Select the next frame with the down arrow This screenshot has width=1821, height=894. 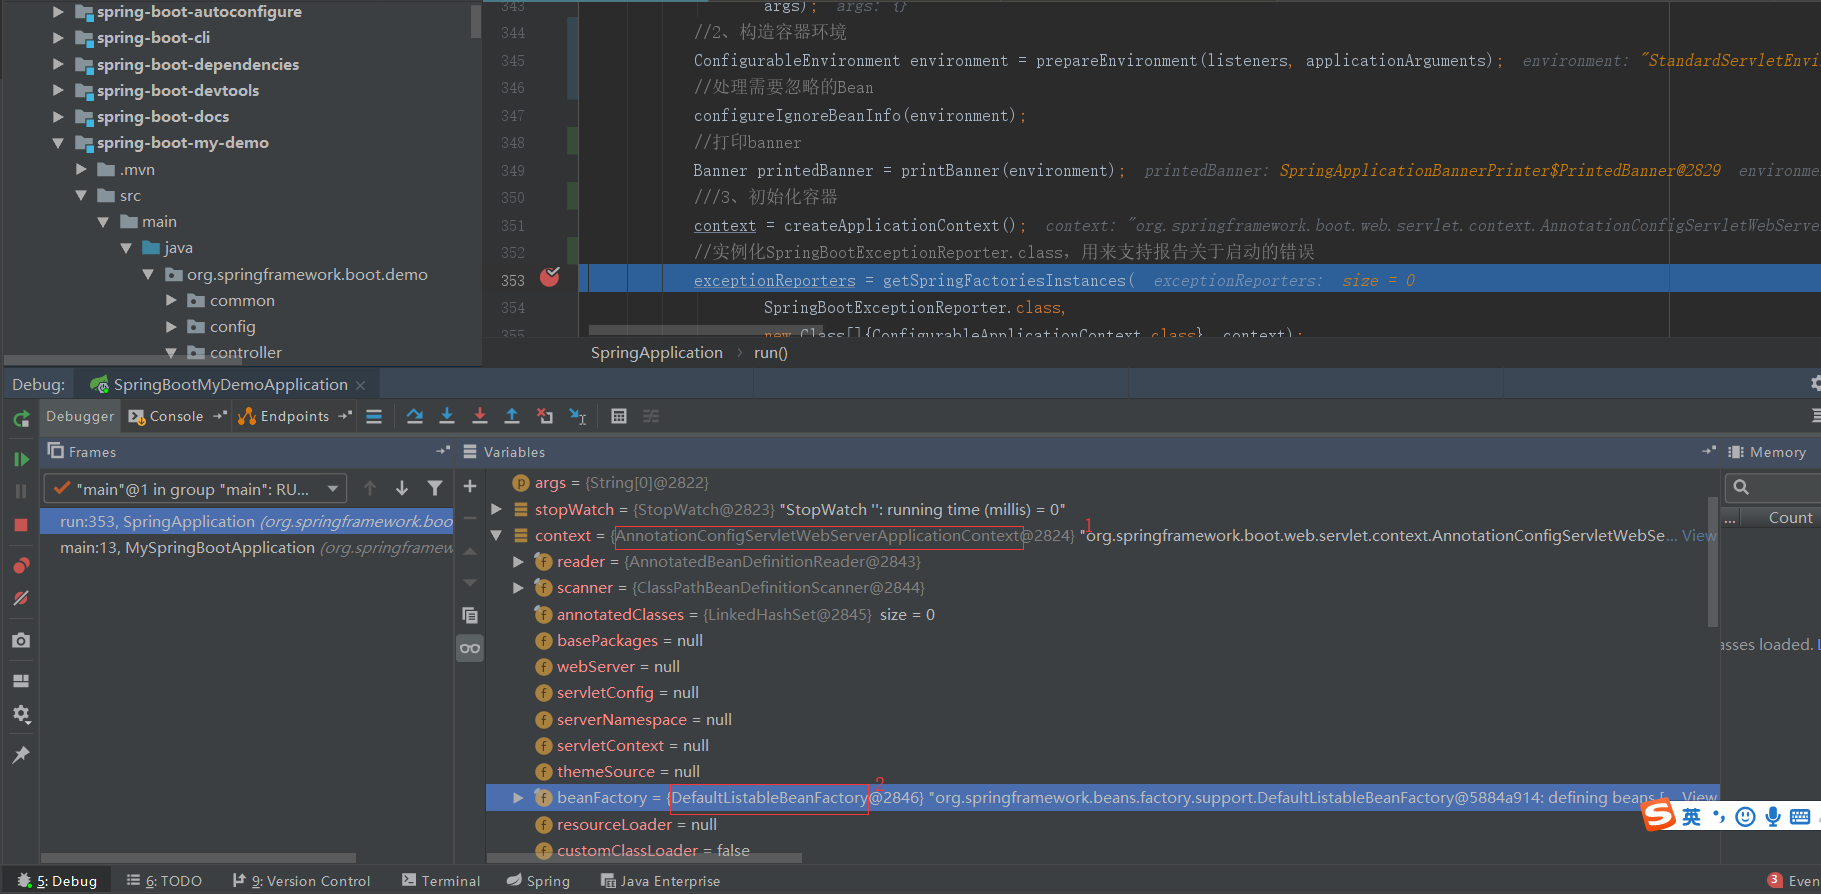pos(402,488)
